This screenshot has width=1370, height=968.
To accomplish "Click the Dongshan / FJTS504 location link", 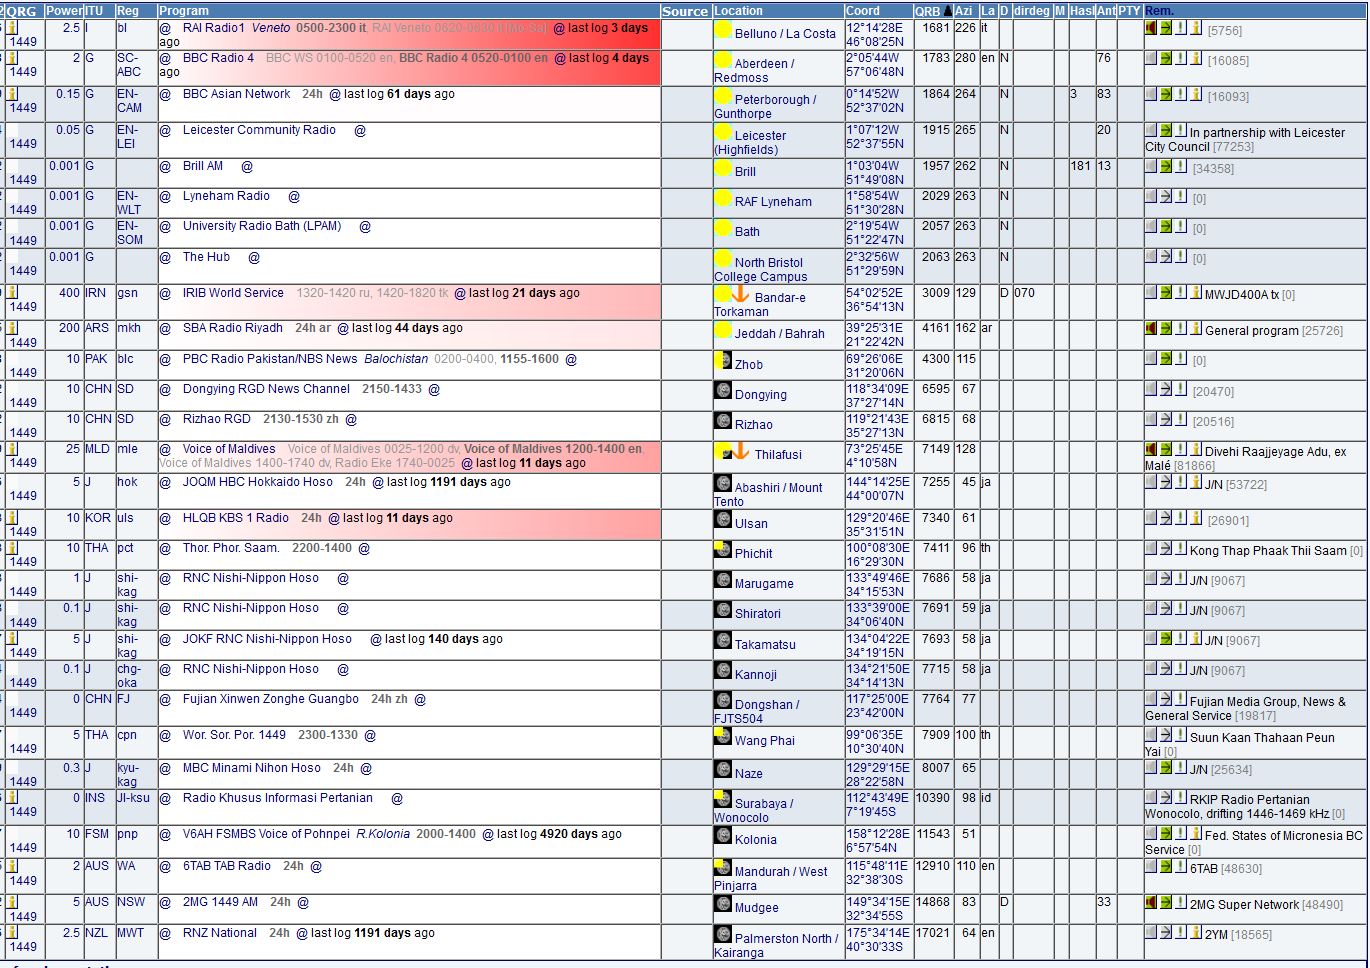I will tap(757, 711).
